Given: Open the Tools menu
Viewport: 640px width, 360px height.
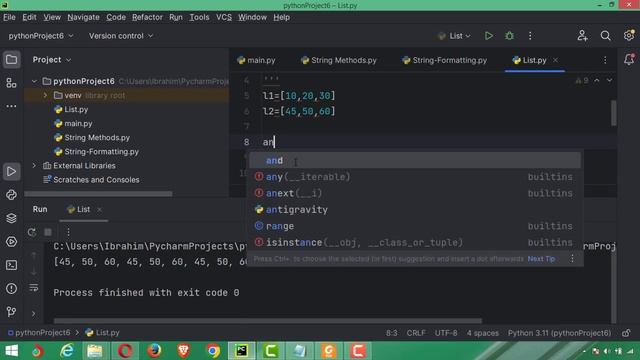Looking at the screenshot, I should [x=199, y=17].
